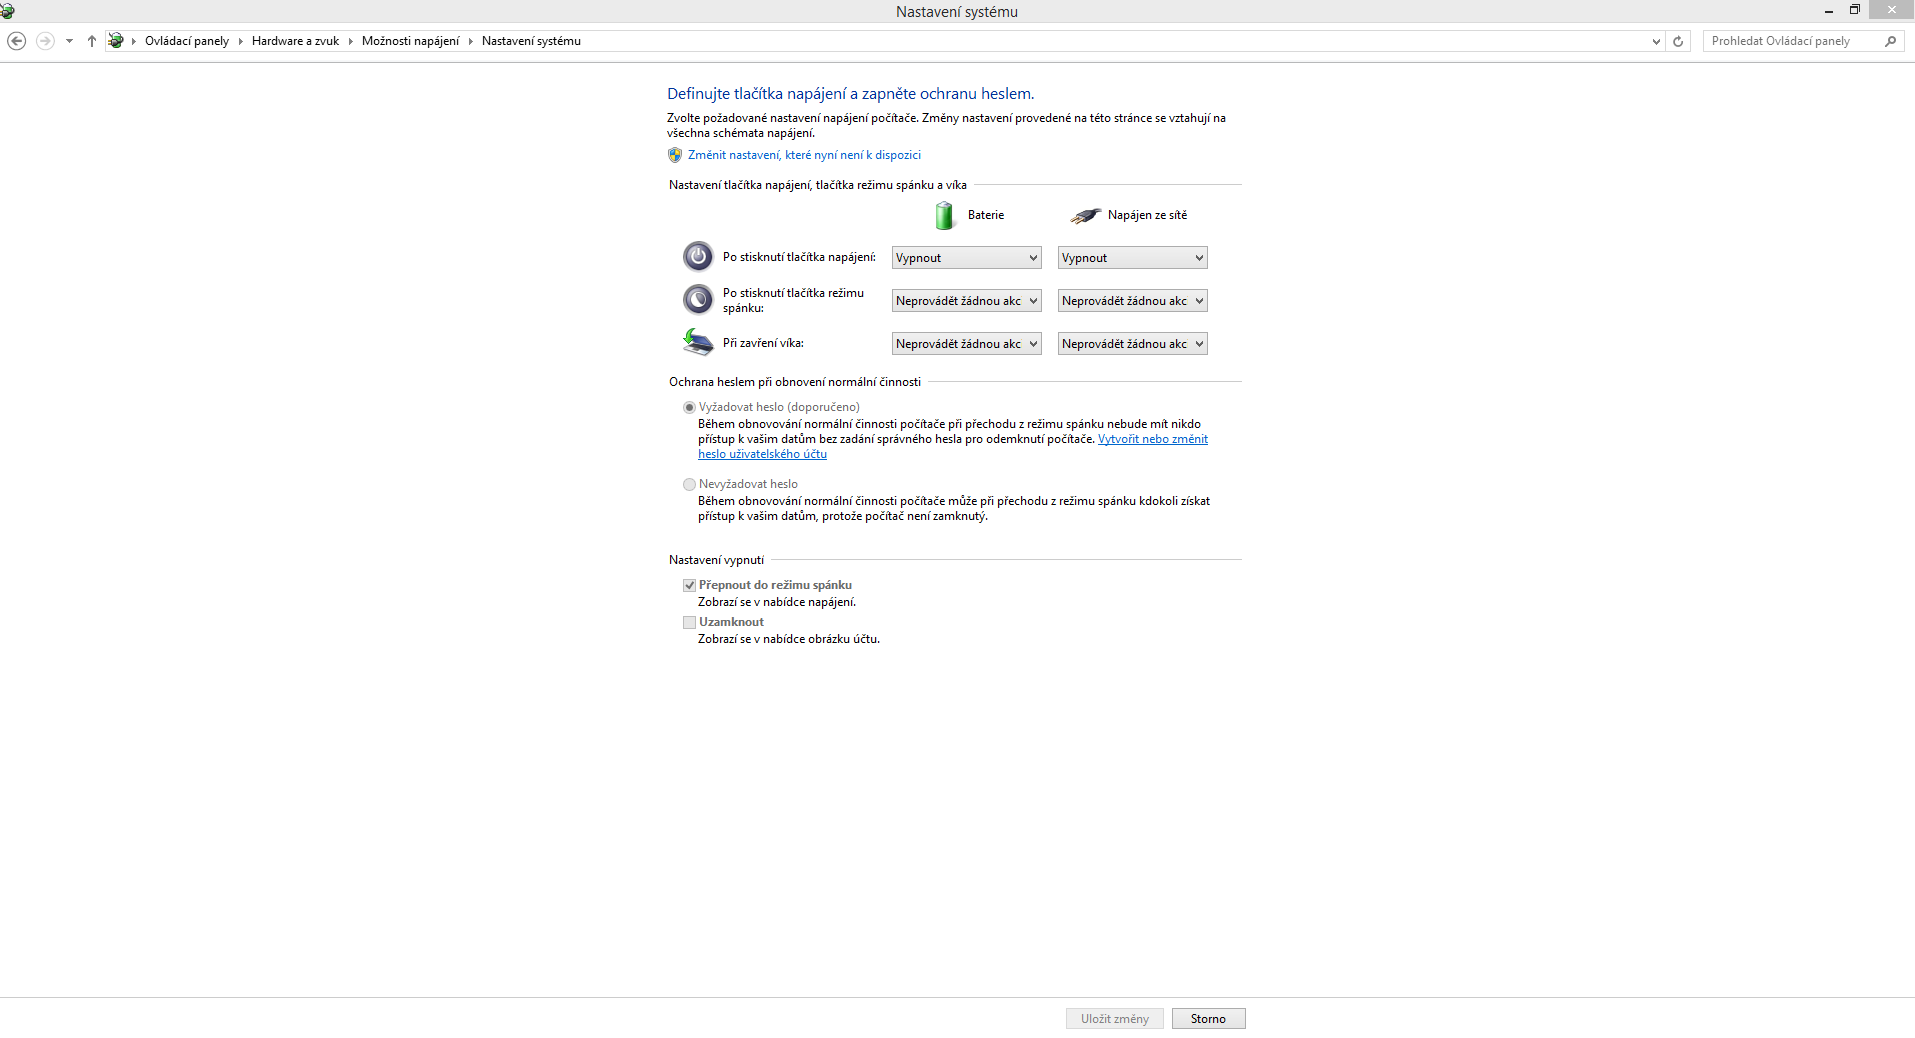1915x1038 pixels.
Task: Open lid close action dropdown for Baterie
Action: pyautogui.click(x=967, y=344)
